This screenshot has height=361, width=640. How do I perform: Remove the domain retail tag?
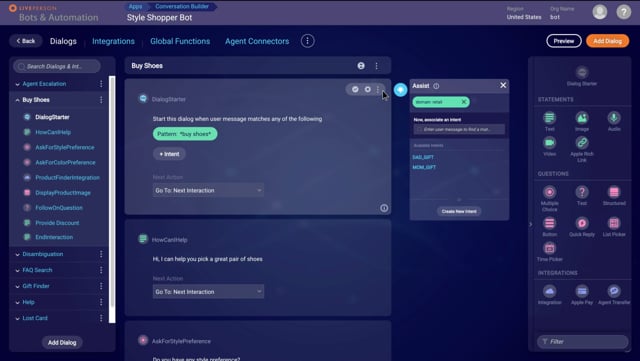click(x=464, y=102)
